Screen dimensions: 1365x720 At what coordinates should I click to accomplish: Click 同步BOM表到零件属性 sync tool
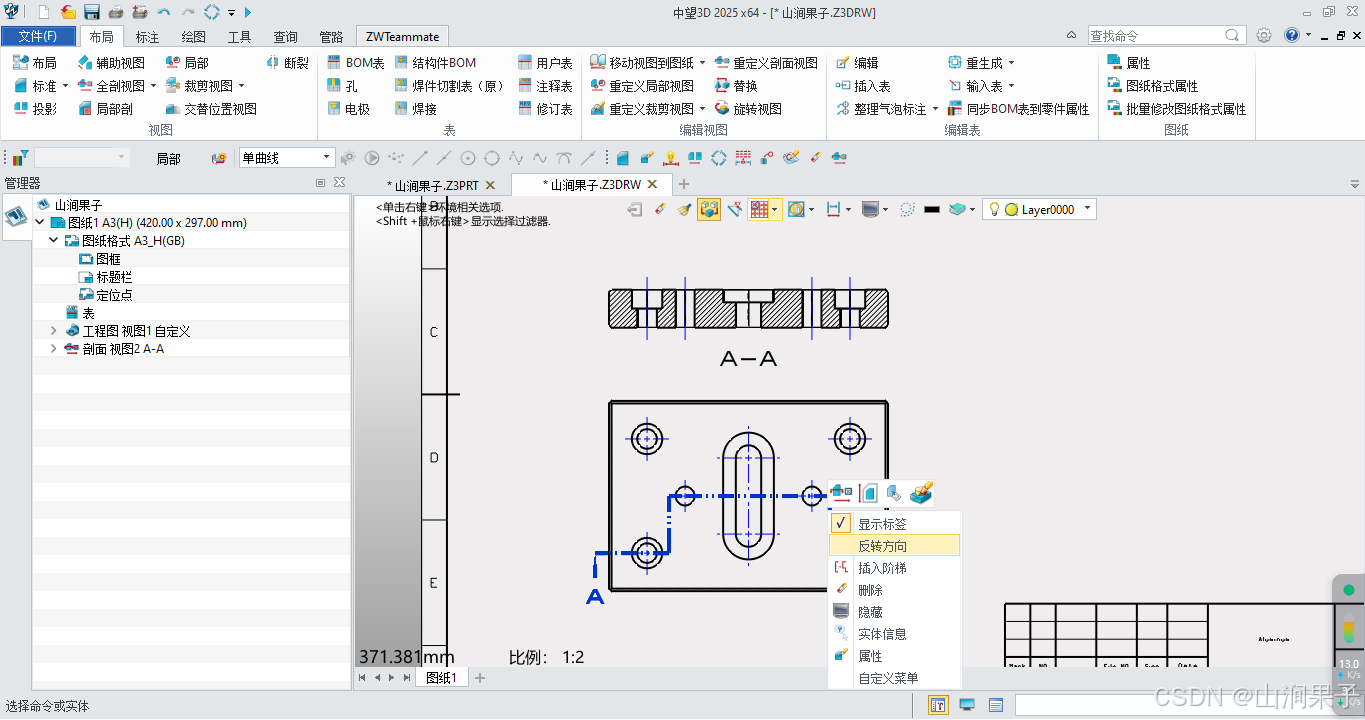pos(1018,109)
